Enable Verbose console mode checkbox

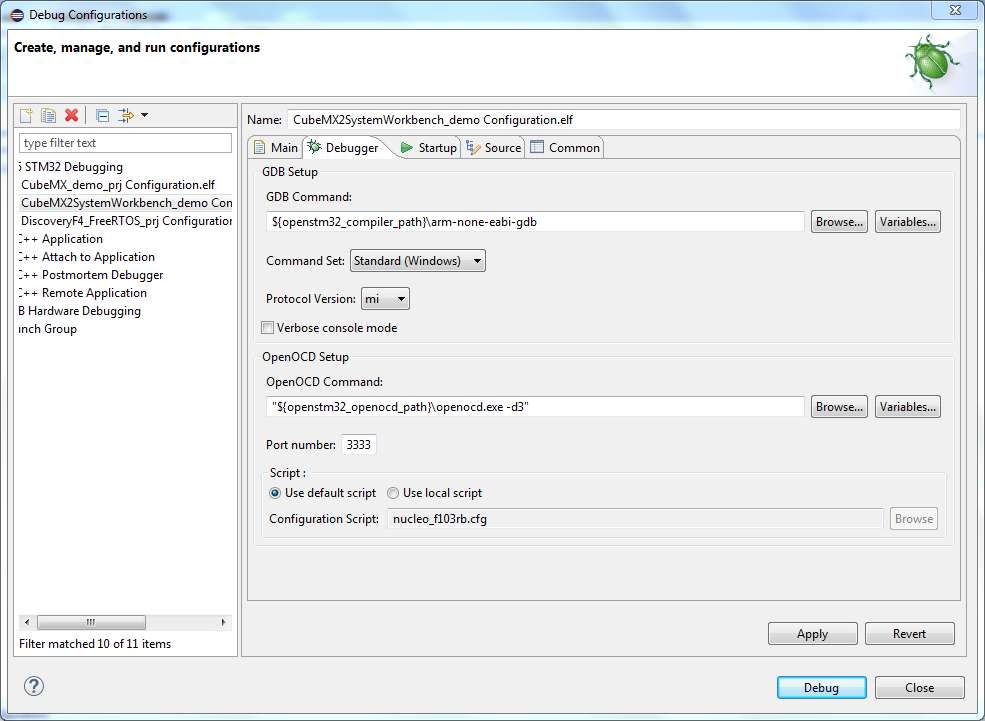[x=267, y=328]
